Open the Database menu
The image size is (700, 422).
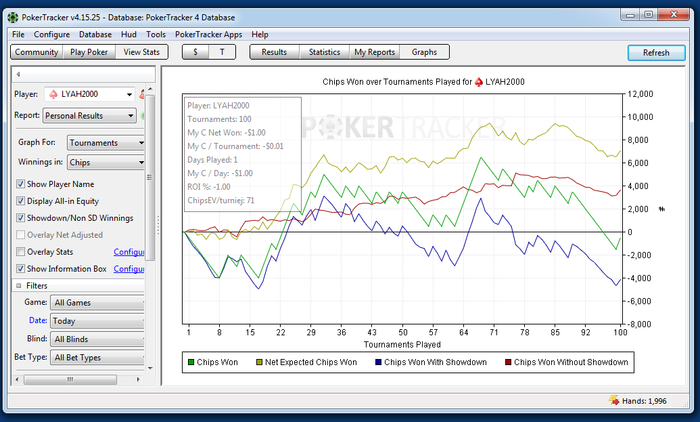click(95, 34)
